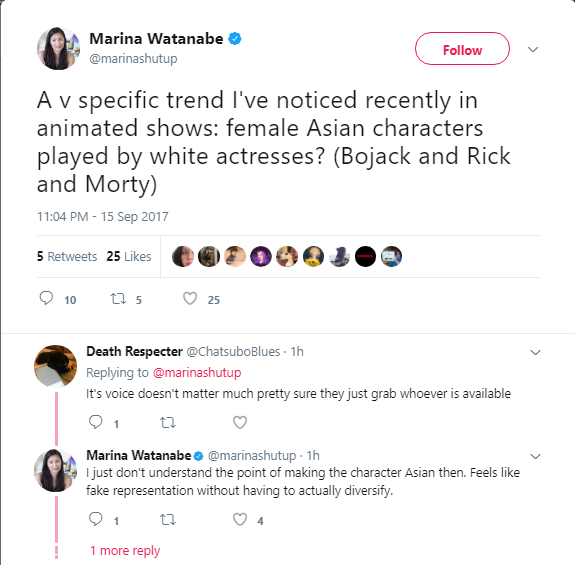Click the reply icon on the main tweet
This screenshot has height=565, width=575.
[x=46, y=298]
